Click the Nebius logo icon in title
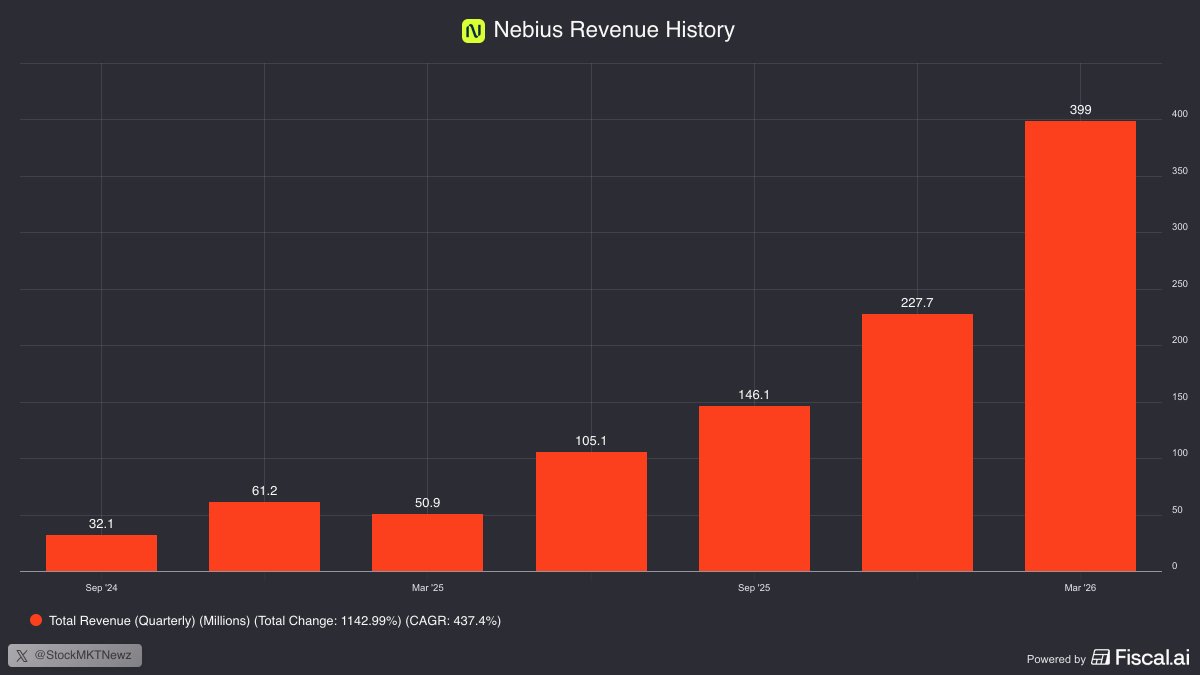 (473, 31)
